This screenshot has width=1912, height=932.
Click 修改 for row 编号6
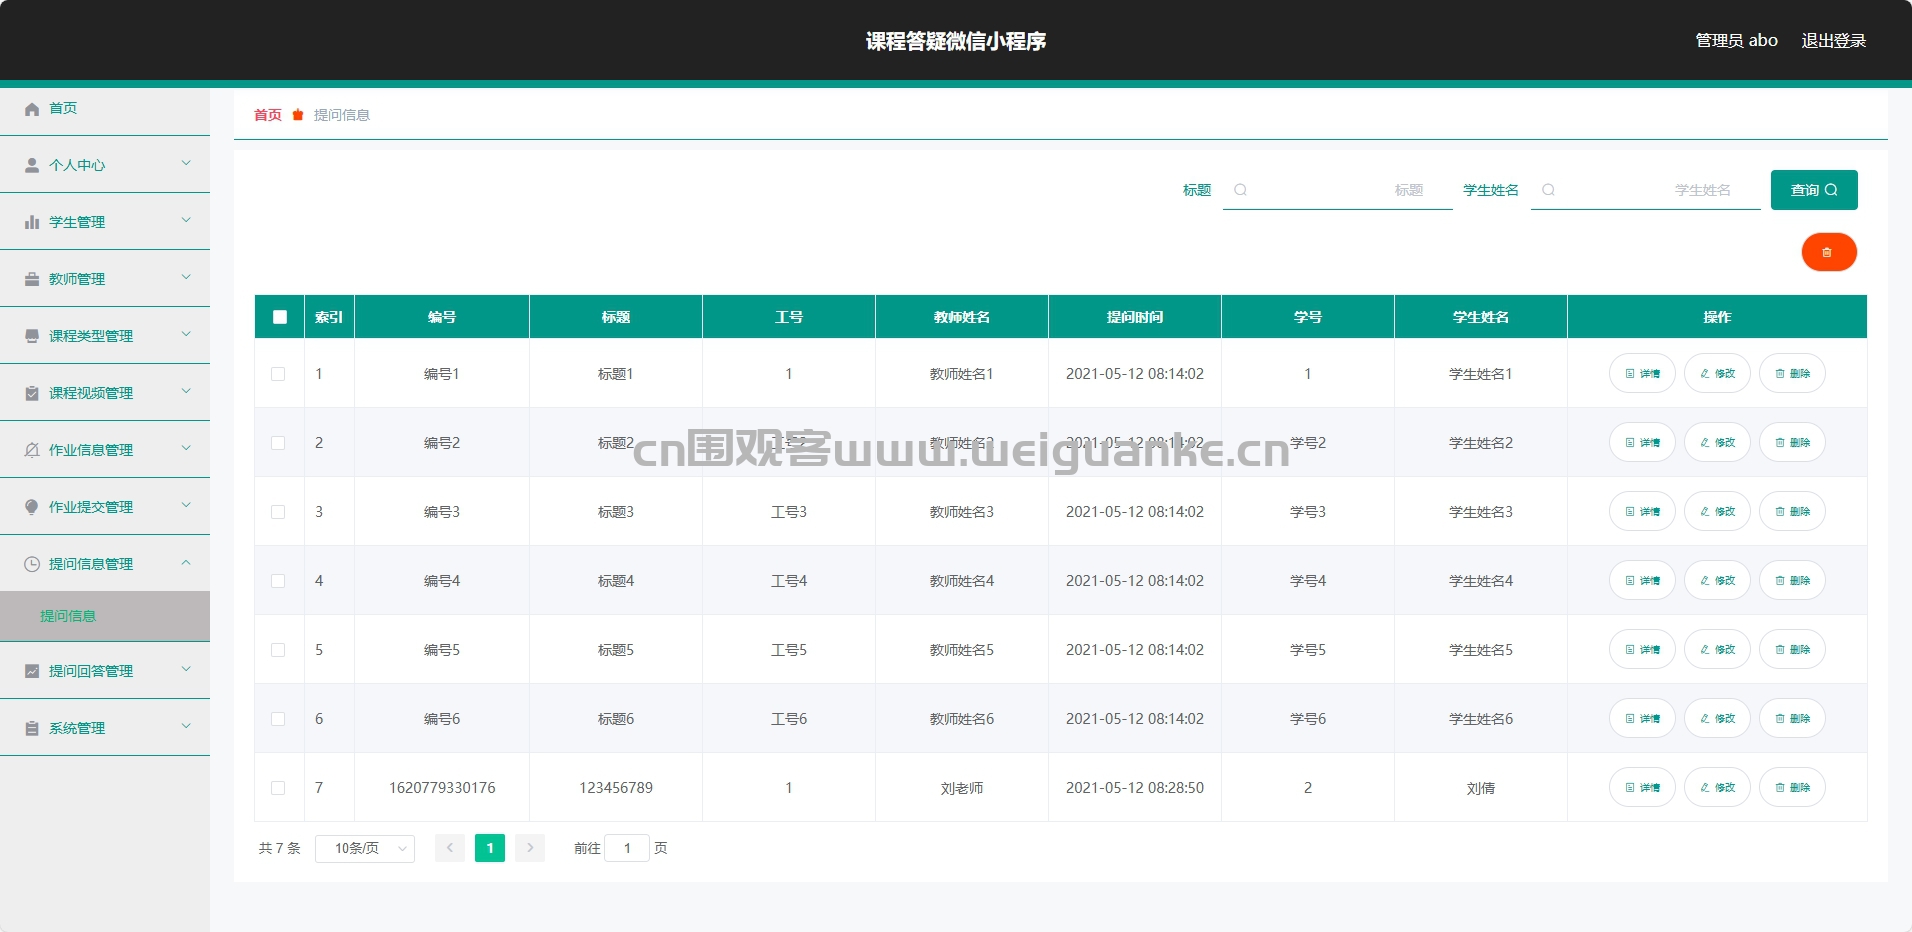pos(1717,719)
